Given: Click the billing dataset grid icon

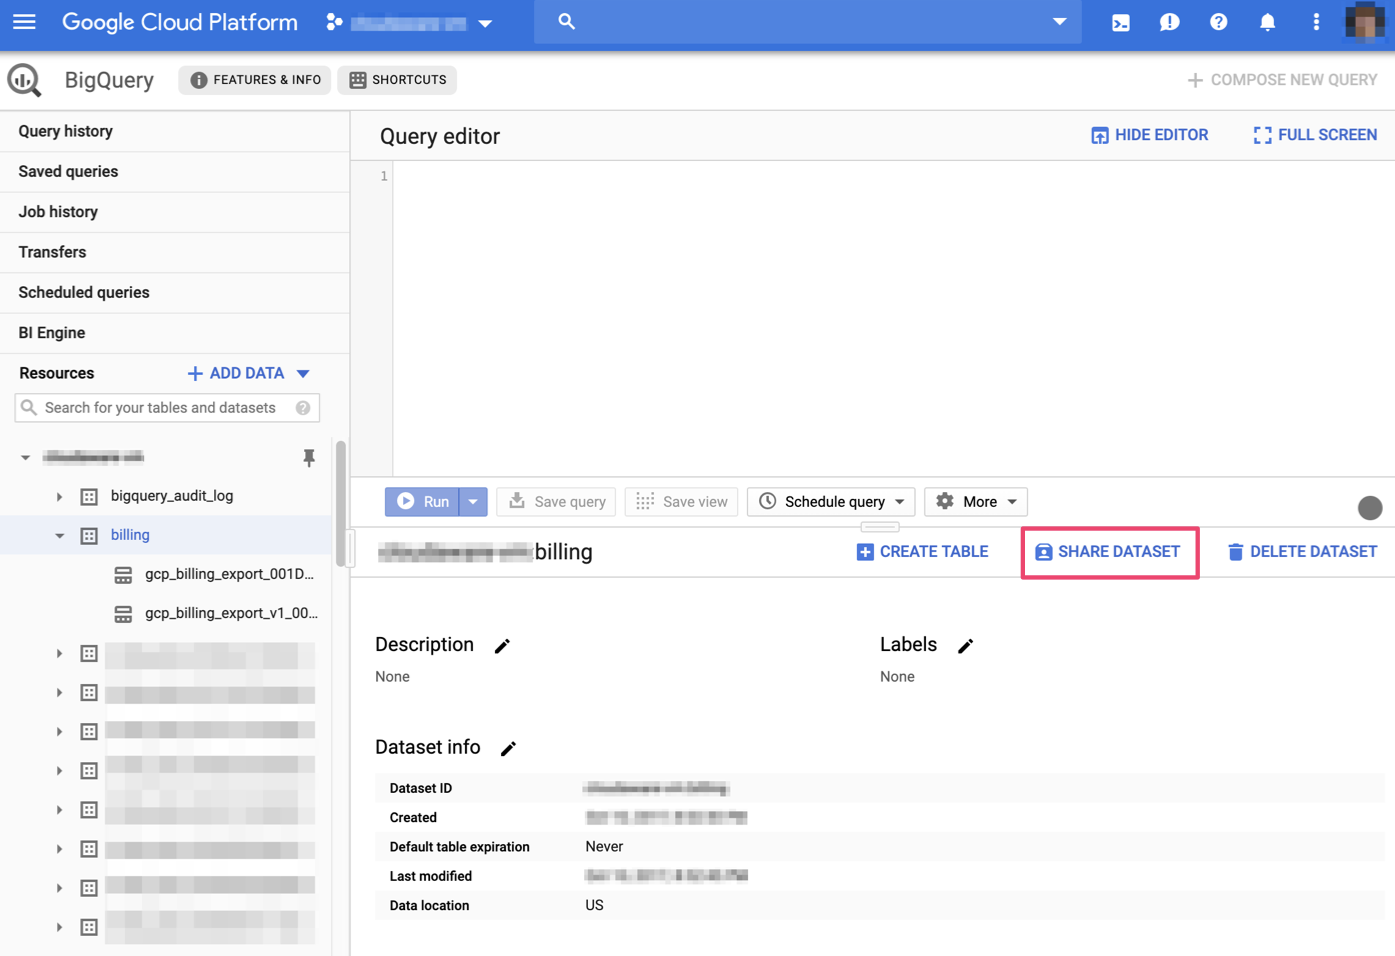Looking at the screenshot, I should pyautogui.click(x=89, y=536).
